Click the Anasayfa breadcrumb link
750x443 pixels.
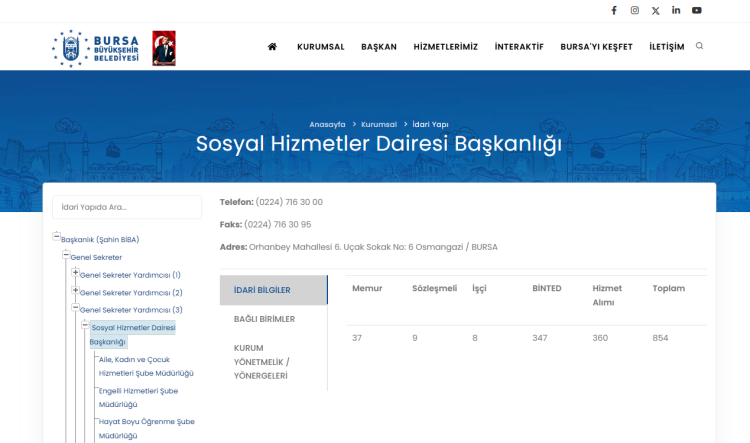(x=328, y=124)
